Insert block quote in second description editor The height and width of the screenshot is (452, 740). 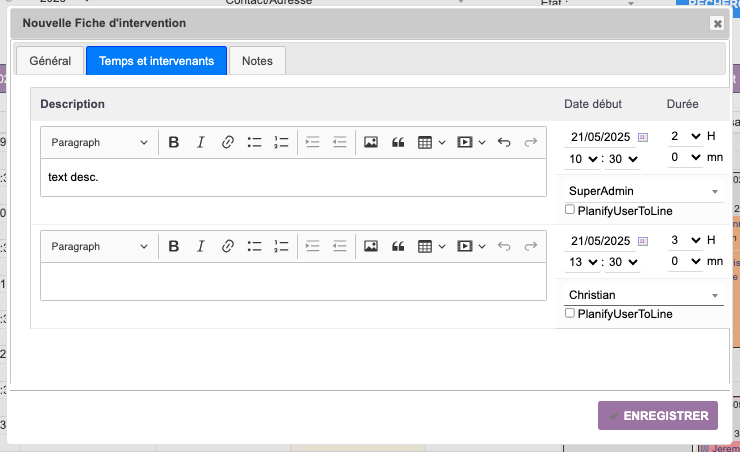[x=398, y=246]
